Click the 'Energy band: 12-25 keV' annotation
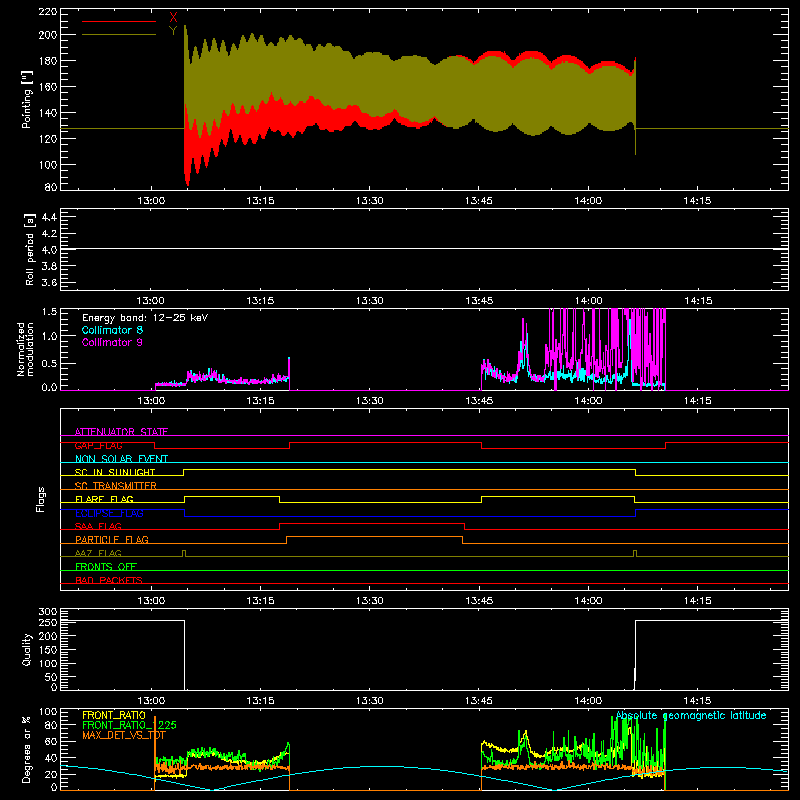 [145, 318]
